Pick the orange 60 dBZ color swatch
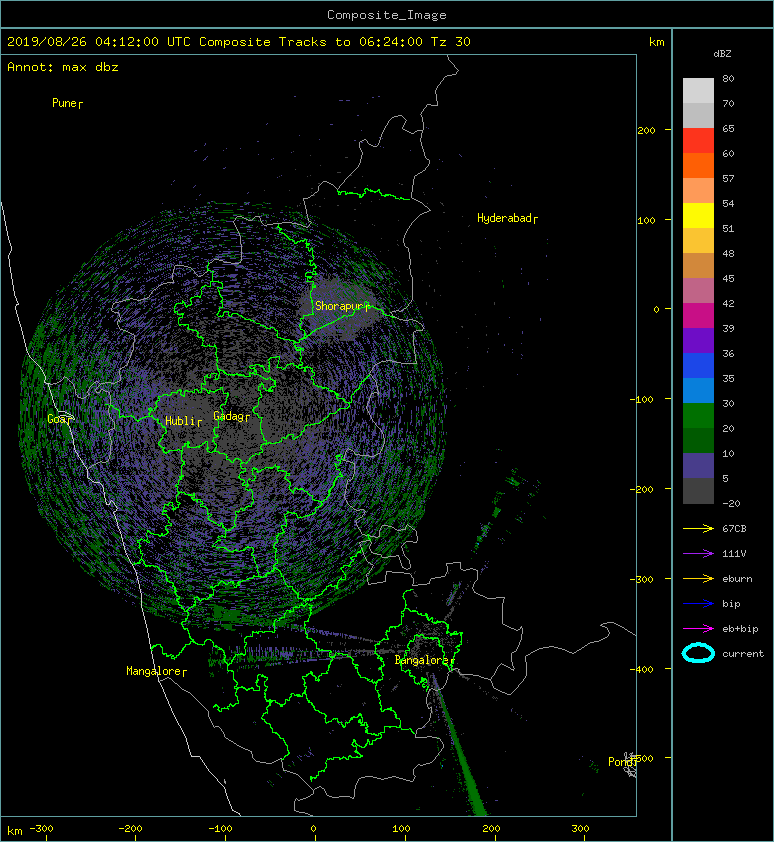Screen dimensions: 774x842 pyautogui.click(x=698, y=166)
